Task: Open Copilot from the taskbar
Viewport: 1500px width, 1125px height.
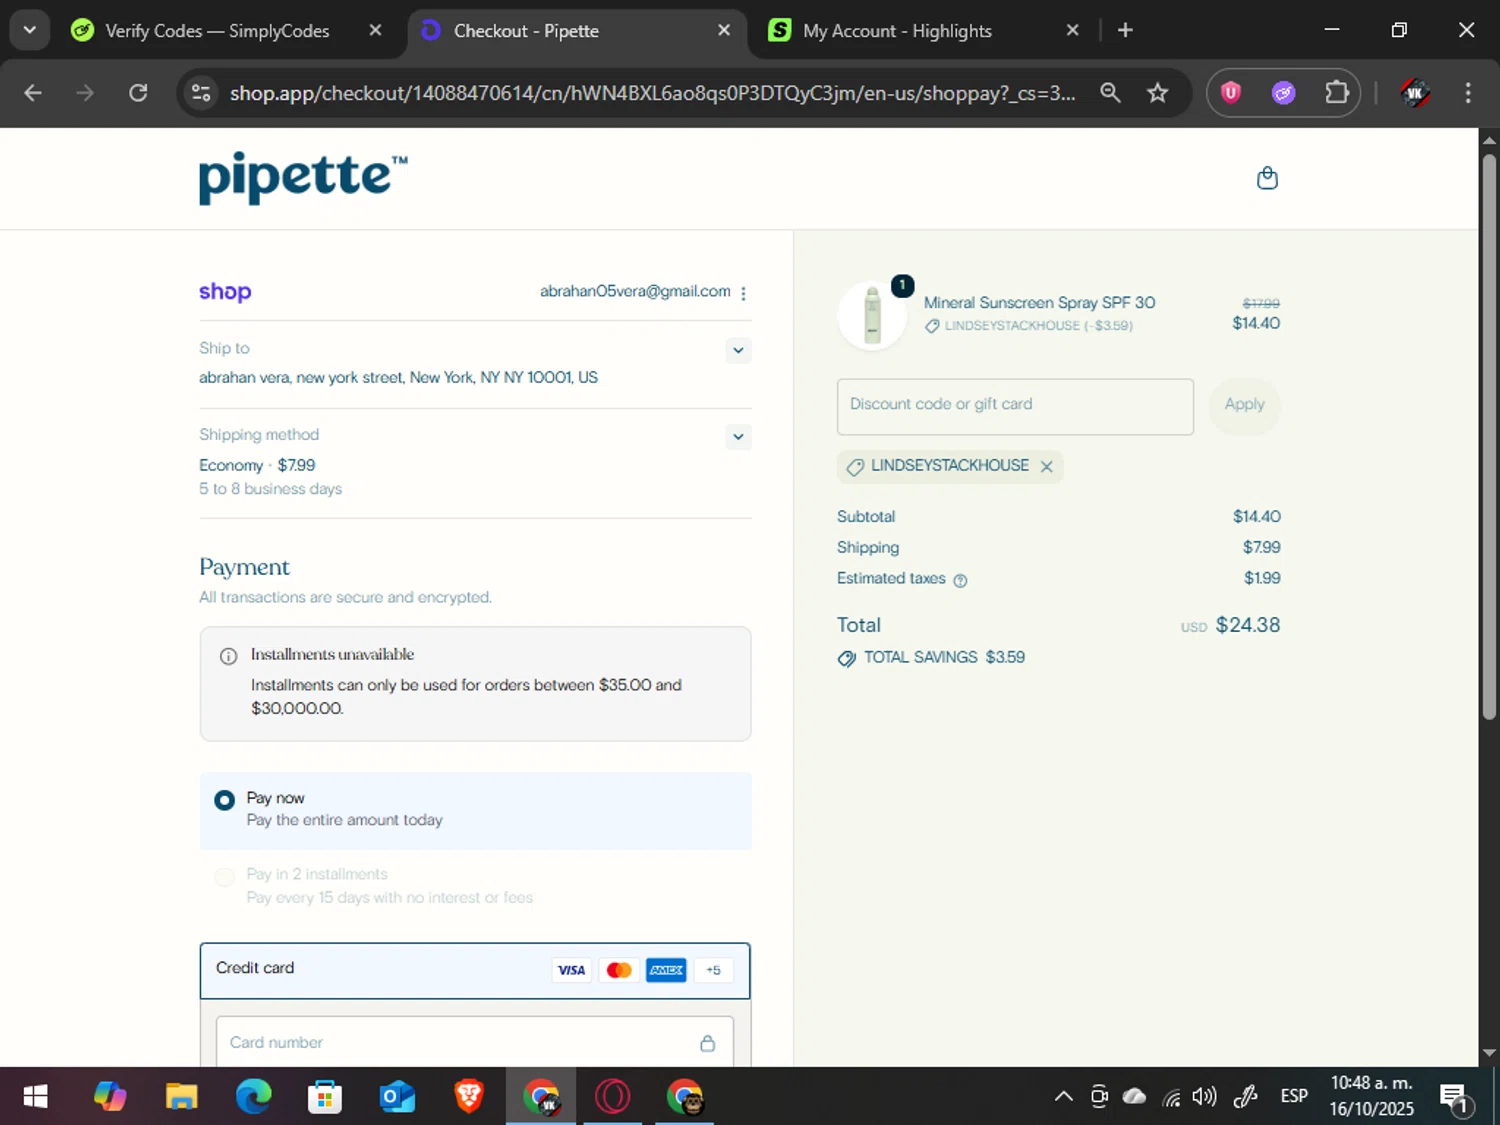Action: click(110, 1097)
